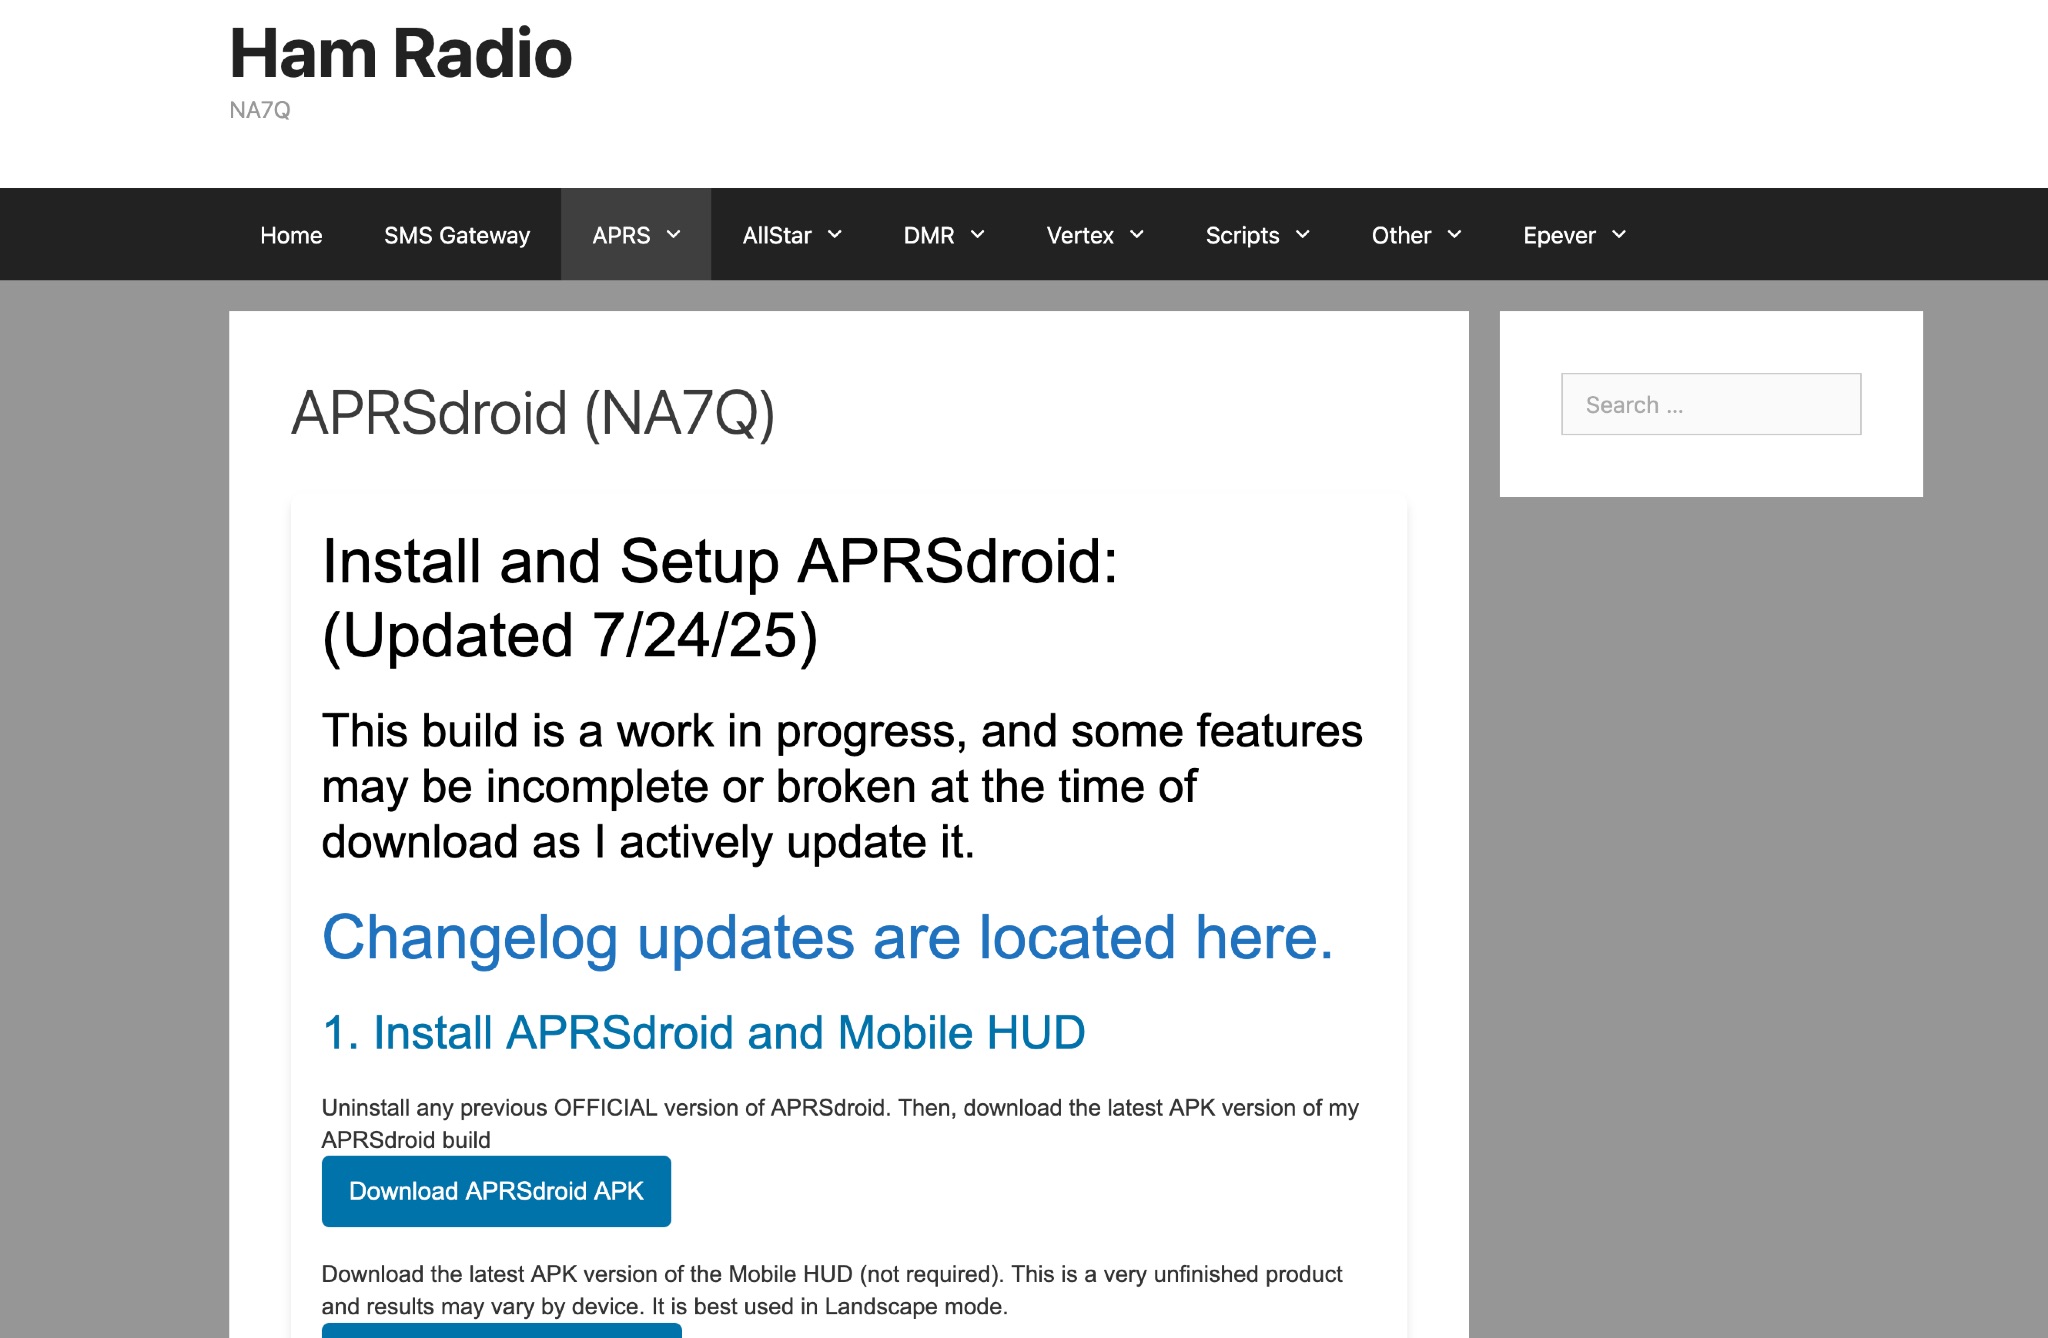Open the AllStar menu item

tap(776, 235)
